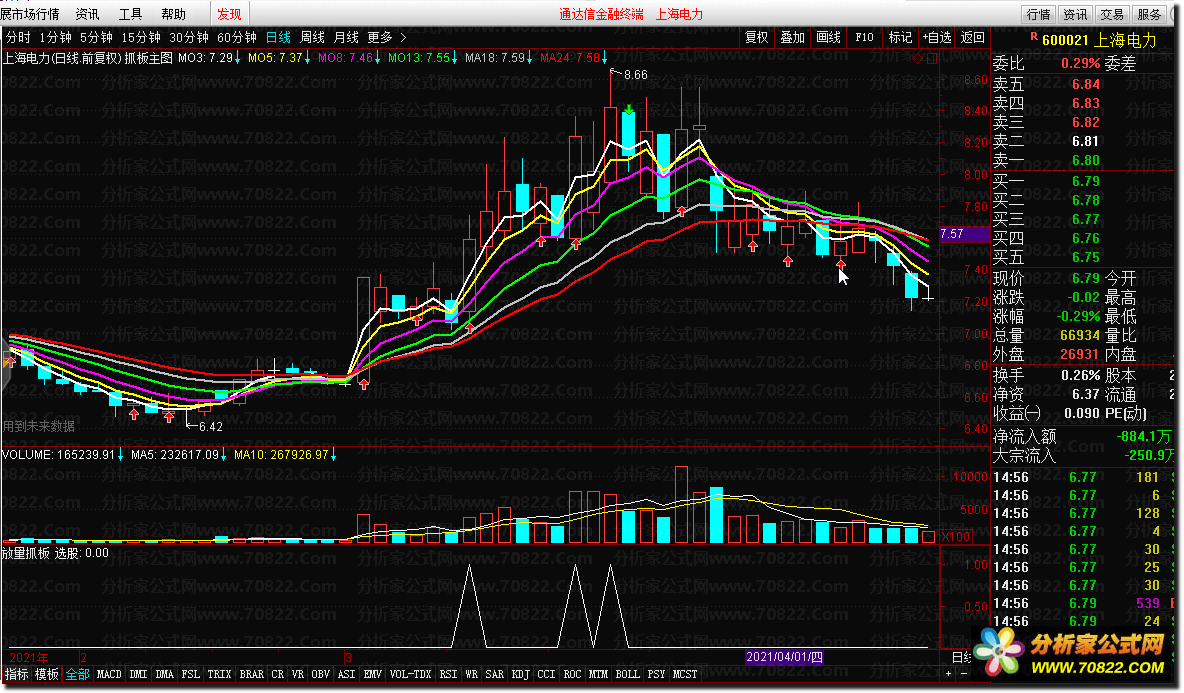Click the small diamond icon above the chart
Image resolution: width=1184 pixels, height=693 pixels.
(x=918, y=58)
